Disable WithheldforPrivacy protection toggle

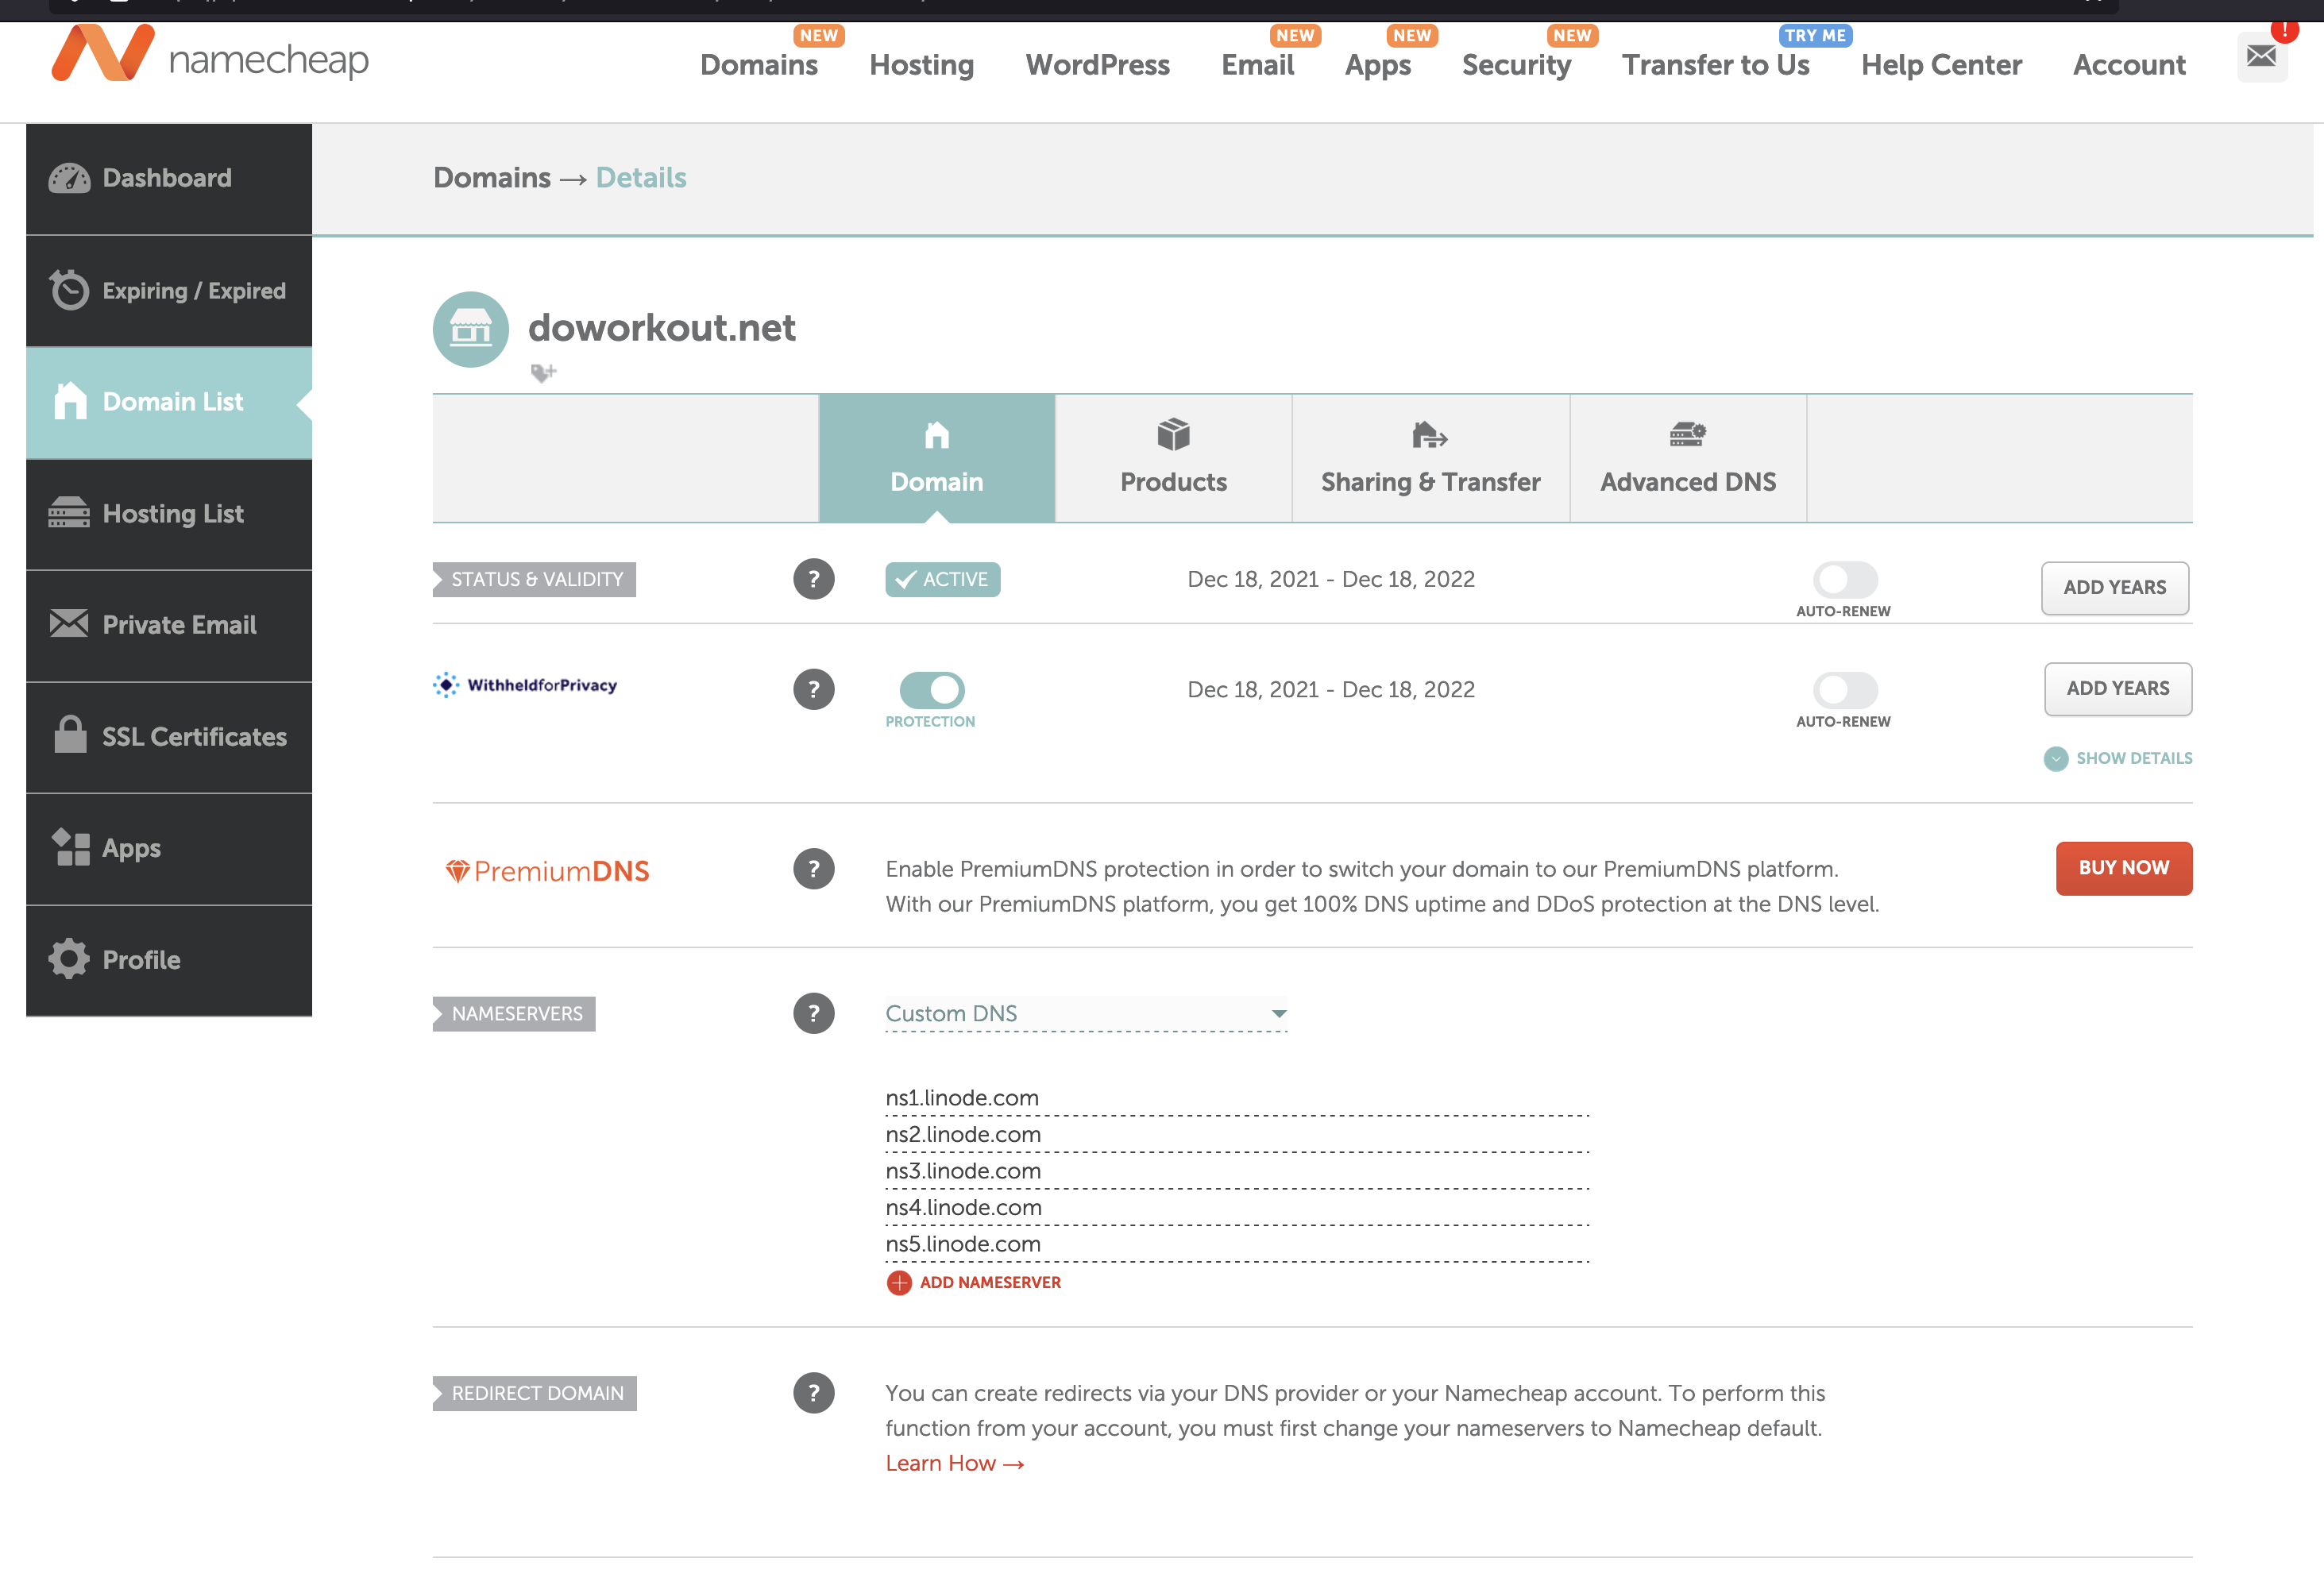[932, 689]
